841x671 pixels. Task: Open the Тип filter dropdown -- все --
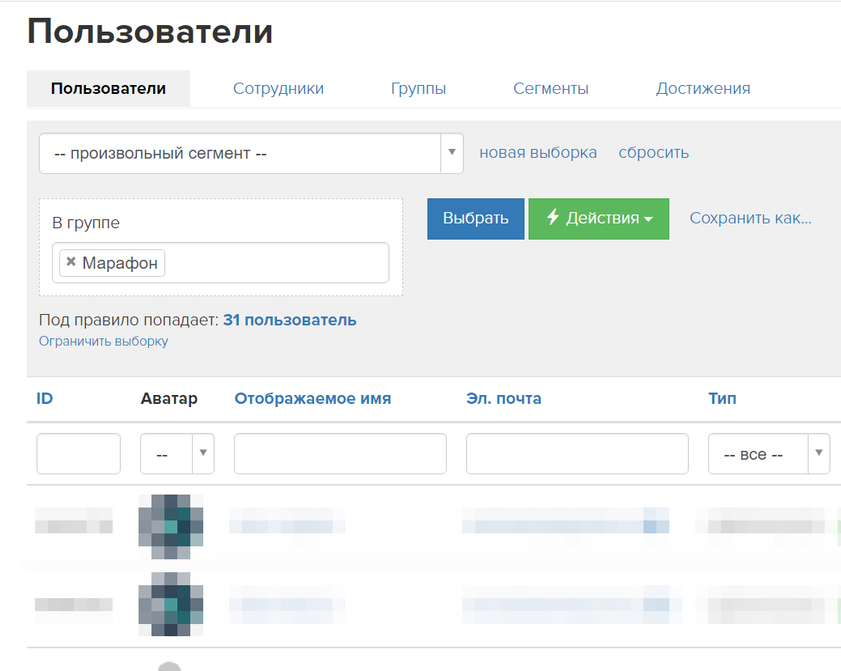(820, 453)
